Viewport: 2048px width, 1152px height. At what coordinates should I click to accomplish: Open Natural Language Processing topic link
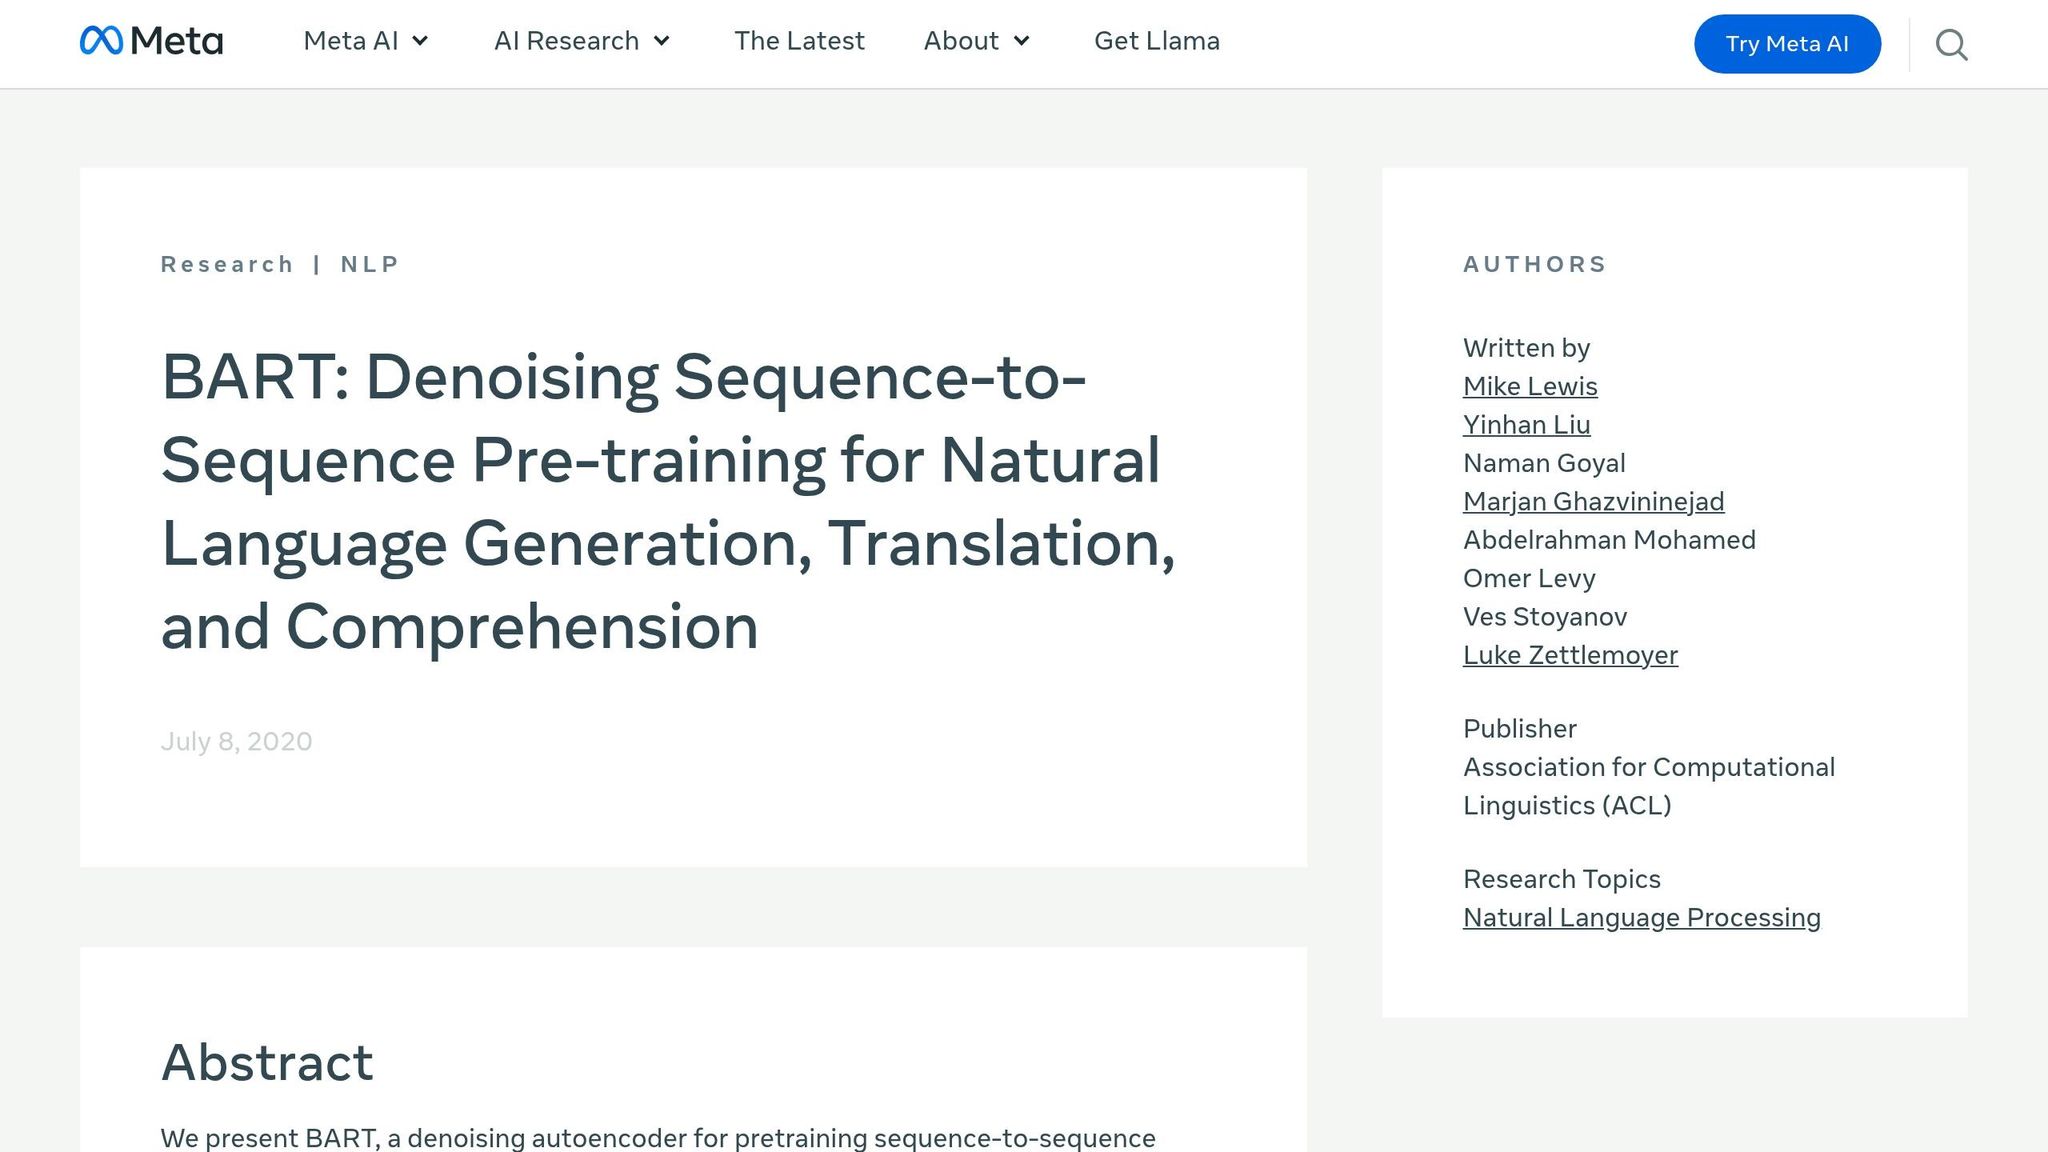click(x=1641, y=918)
